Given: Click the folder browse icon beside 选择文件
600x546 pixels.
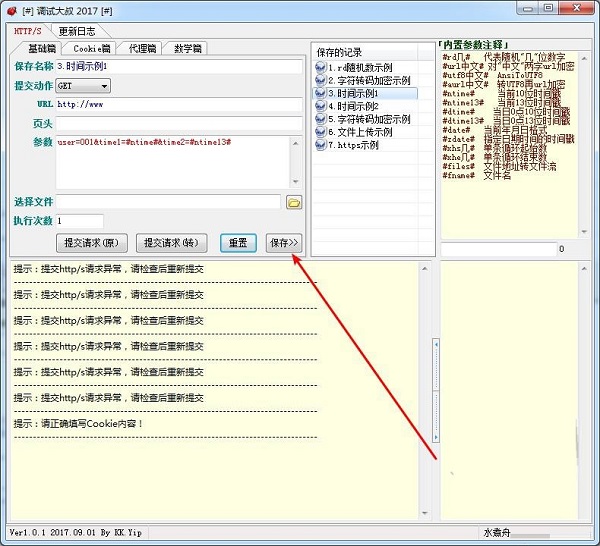Looking at the screenshot, I should [294, 202].
